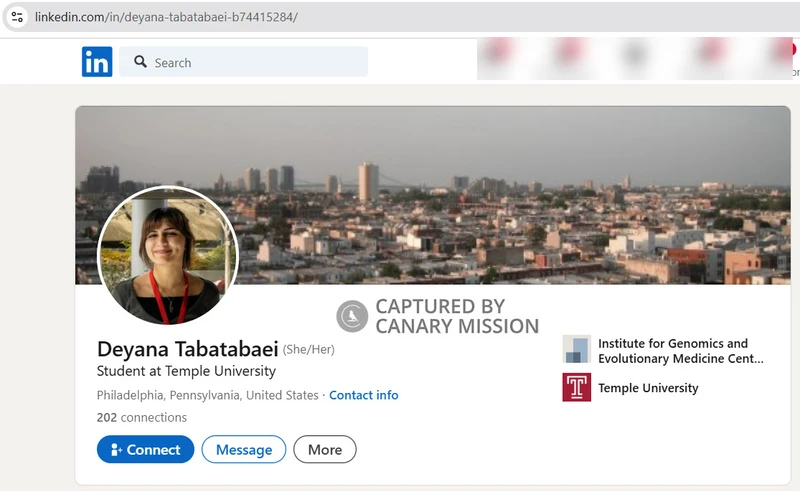Viewport: 800px width, 491px height.
Task: Click the Message button
Action: [244, 449]
